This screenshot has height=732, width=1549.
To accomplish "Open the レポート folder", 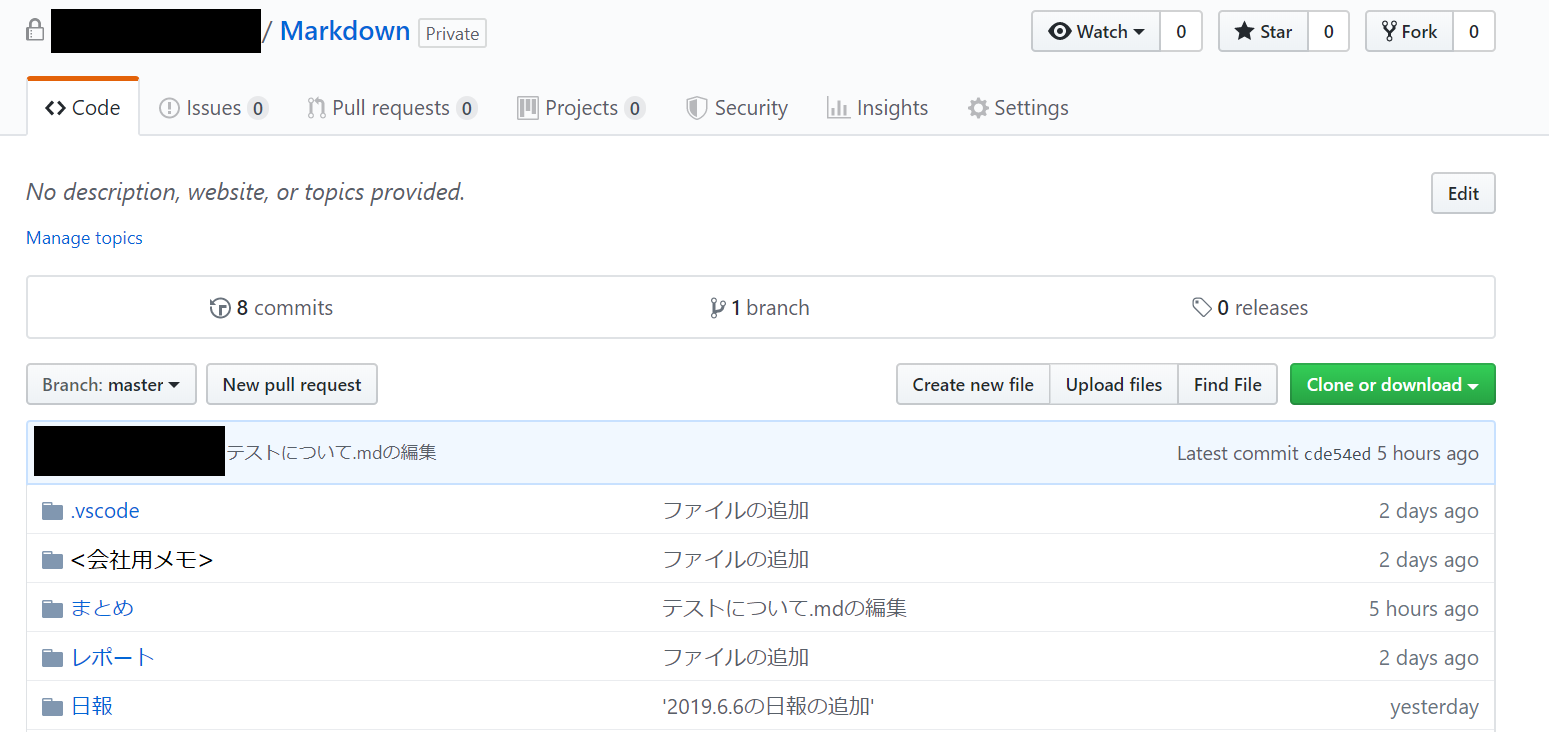I will coord(113,657).
